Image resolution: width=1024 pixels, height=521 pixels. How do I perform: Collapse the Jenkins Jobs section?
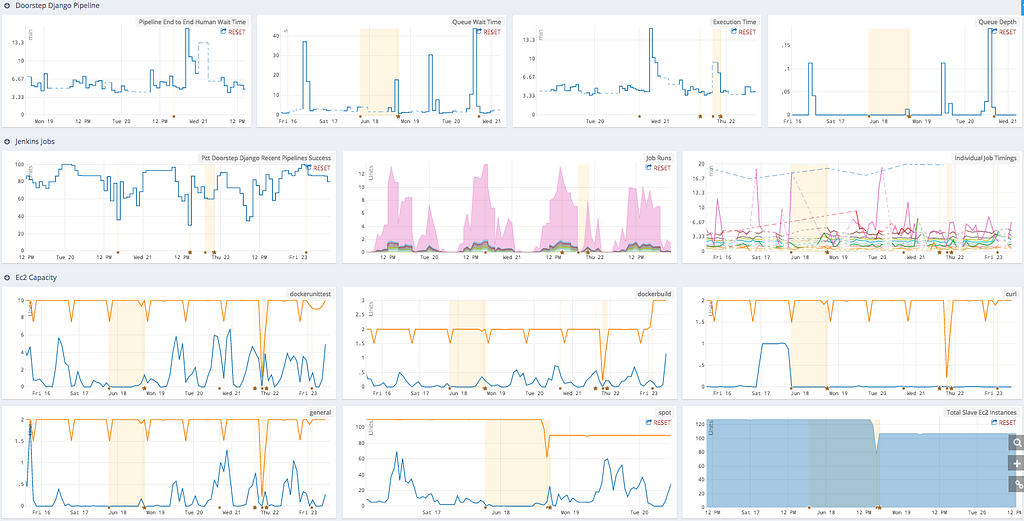(7, 142)
